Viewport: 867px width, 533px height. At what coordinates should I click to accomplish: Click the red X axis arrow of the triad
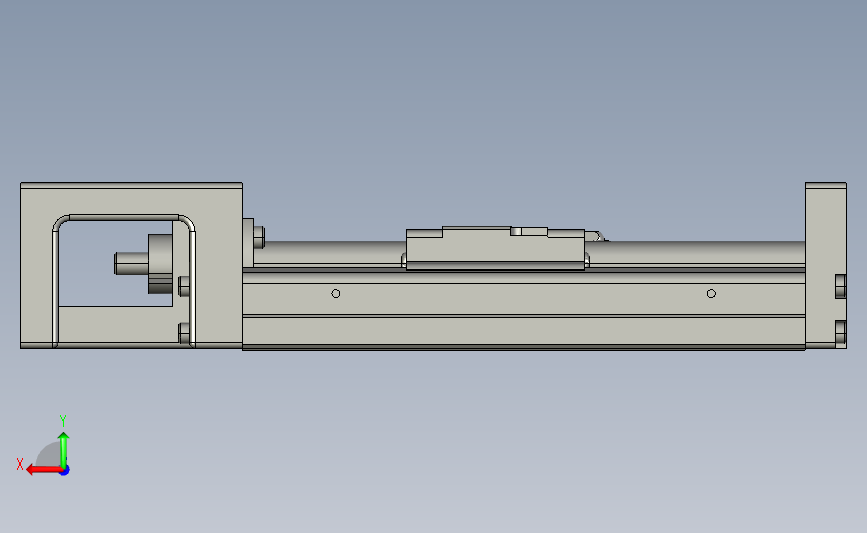tap(44, 470)
